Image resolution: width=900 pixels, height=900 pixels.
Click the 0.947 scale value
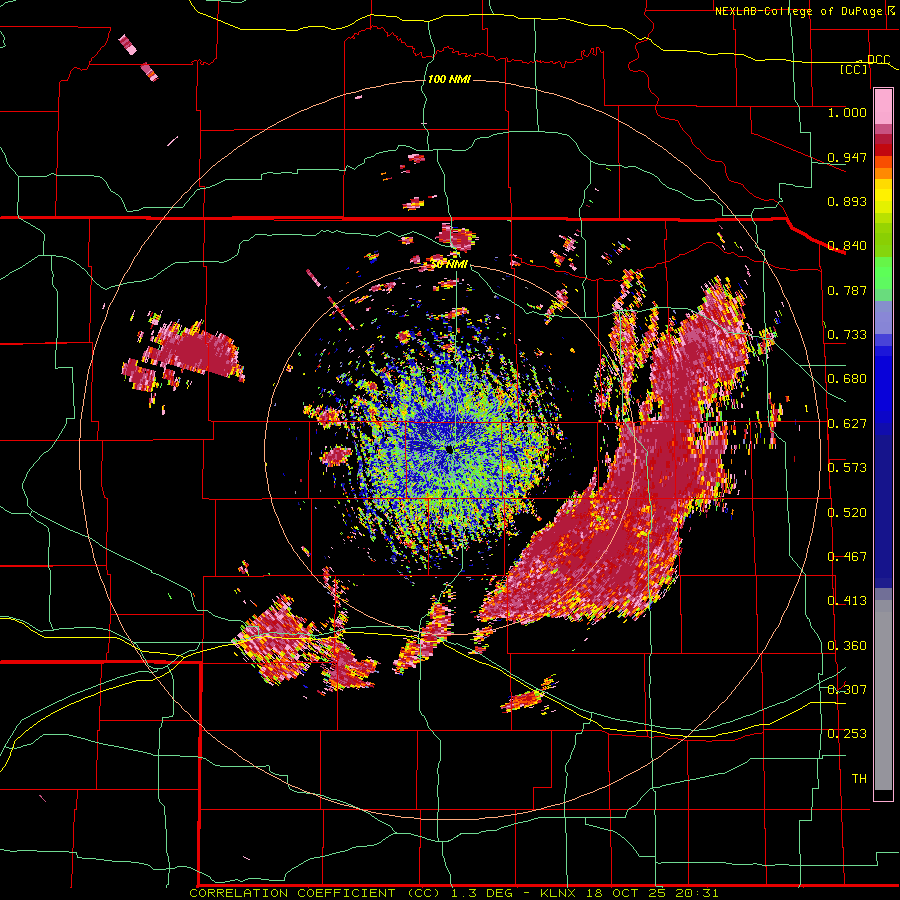pos(847,157)
